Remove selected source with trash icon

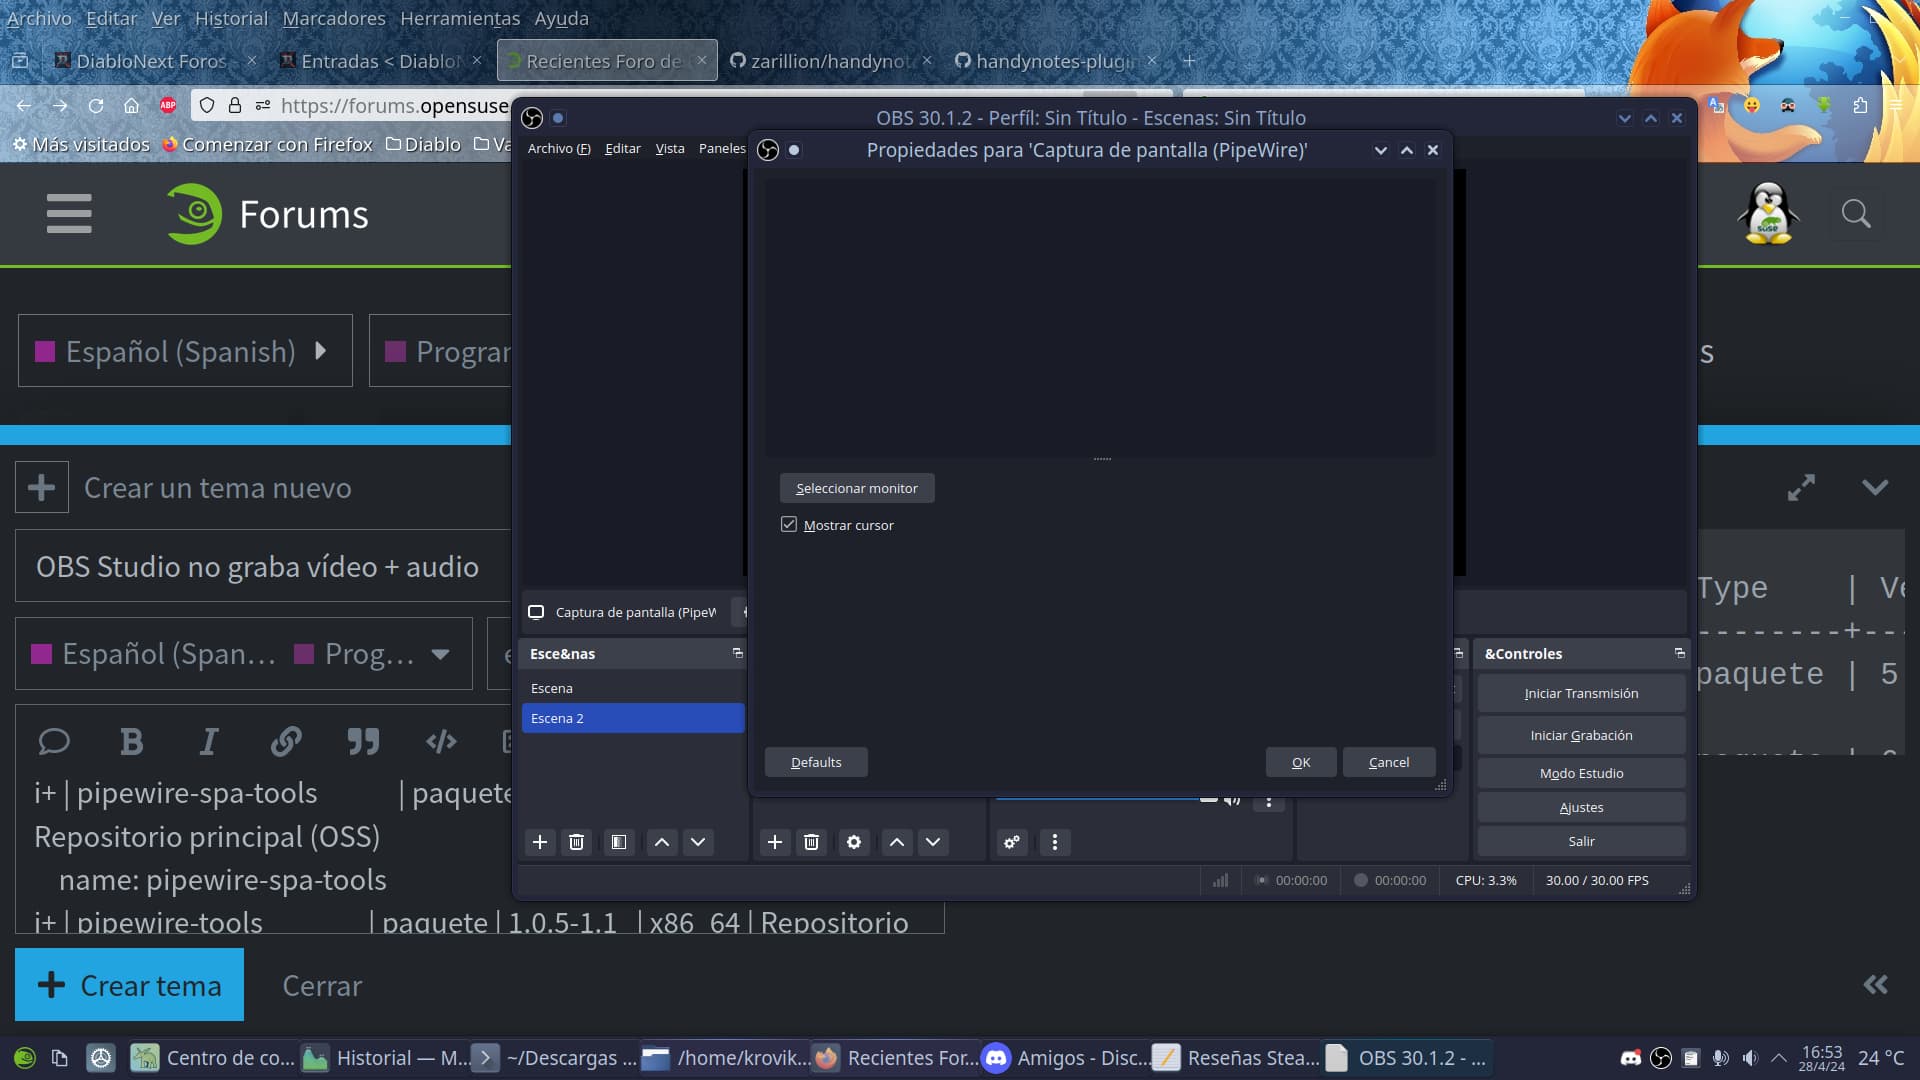811,842
